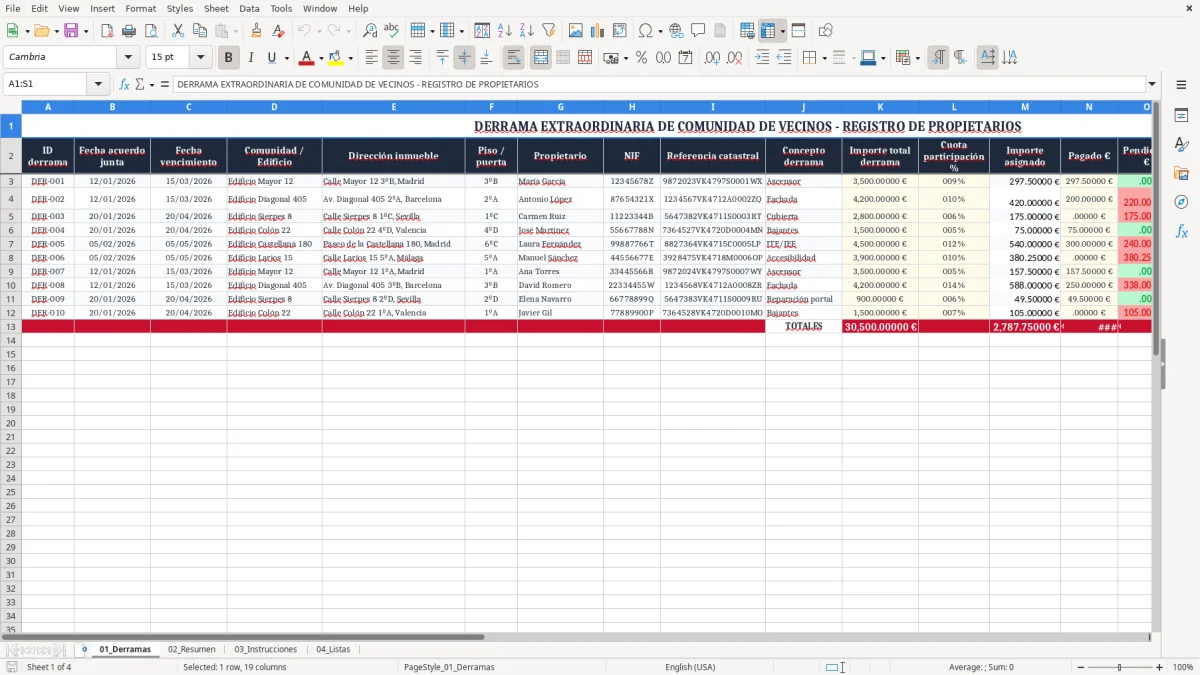This screenshot has height=675, width=1200.
Task: Toggle Center Vertically alignment
Action: tap(464, 57)
